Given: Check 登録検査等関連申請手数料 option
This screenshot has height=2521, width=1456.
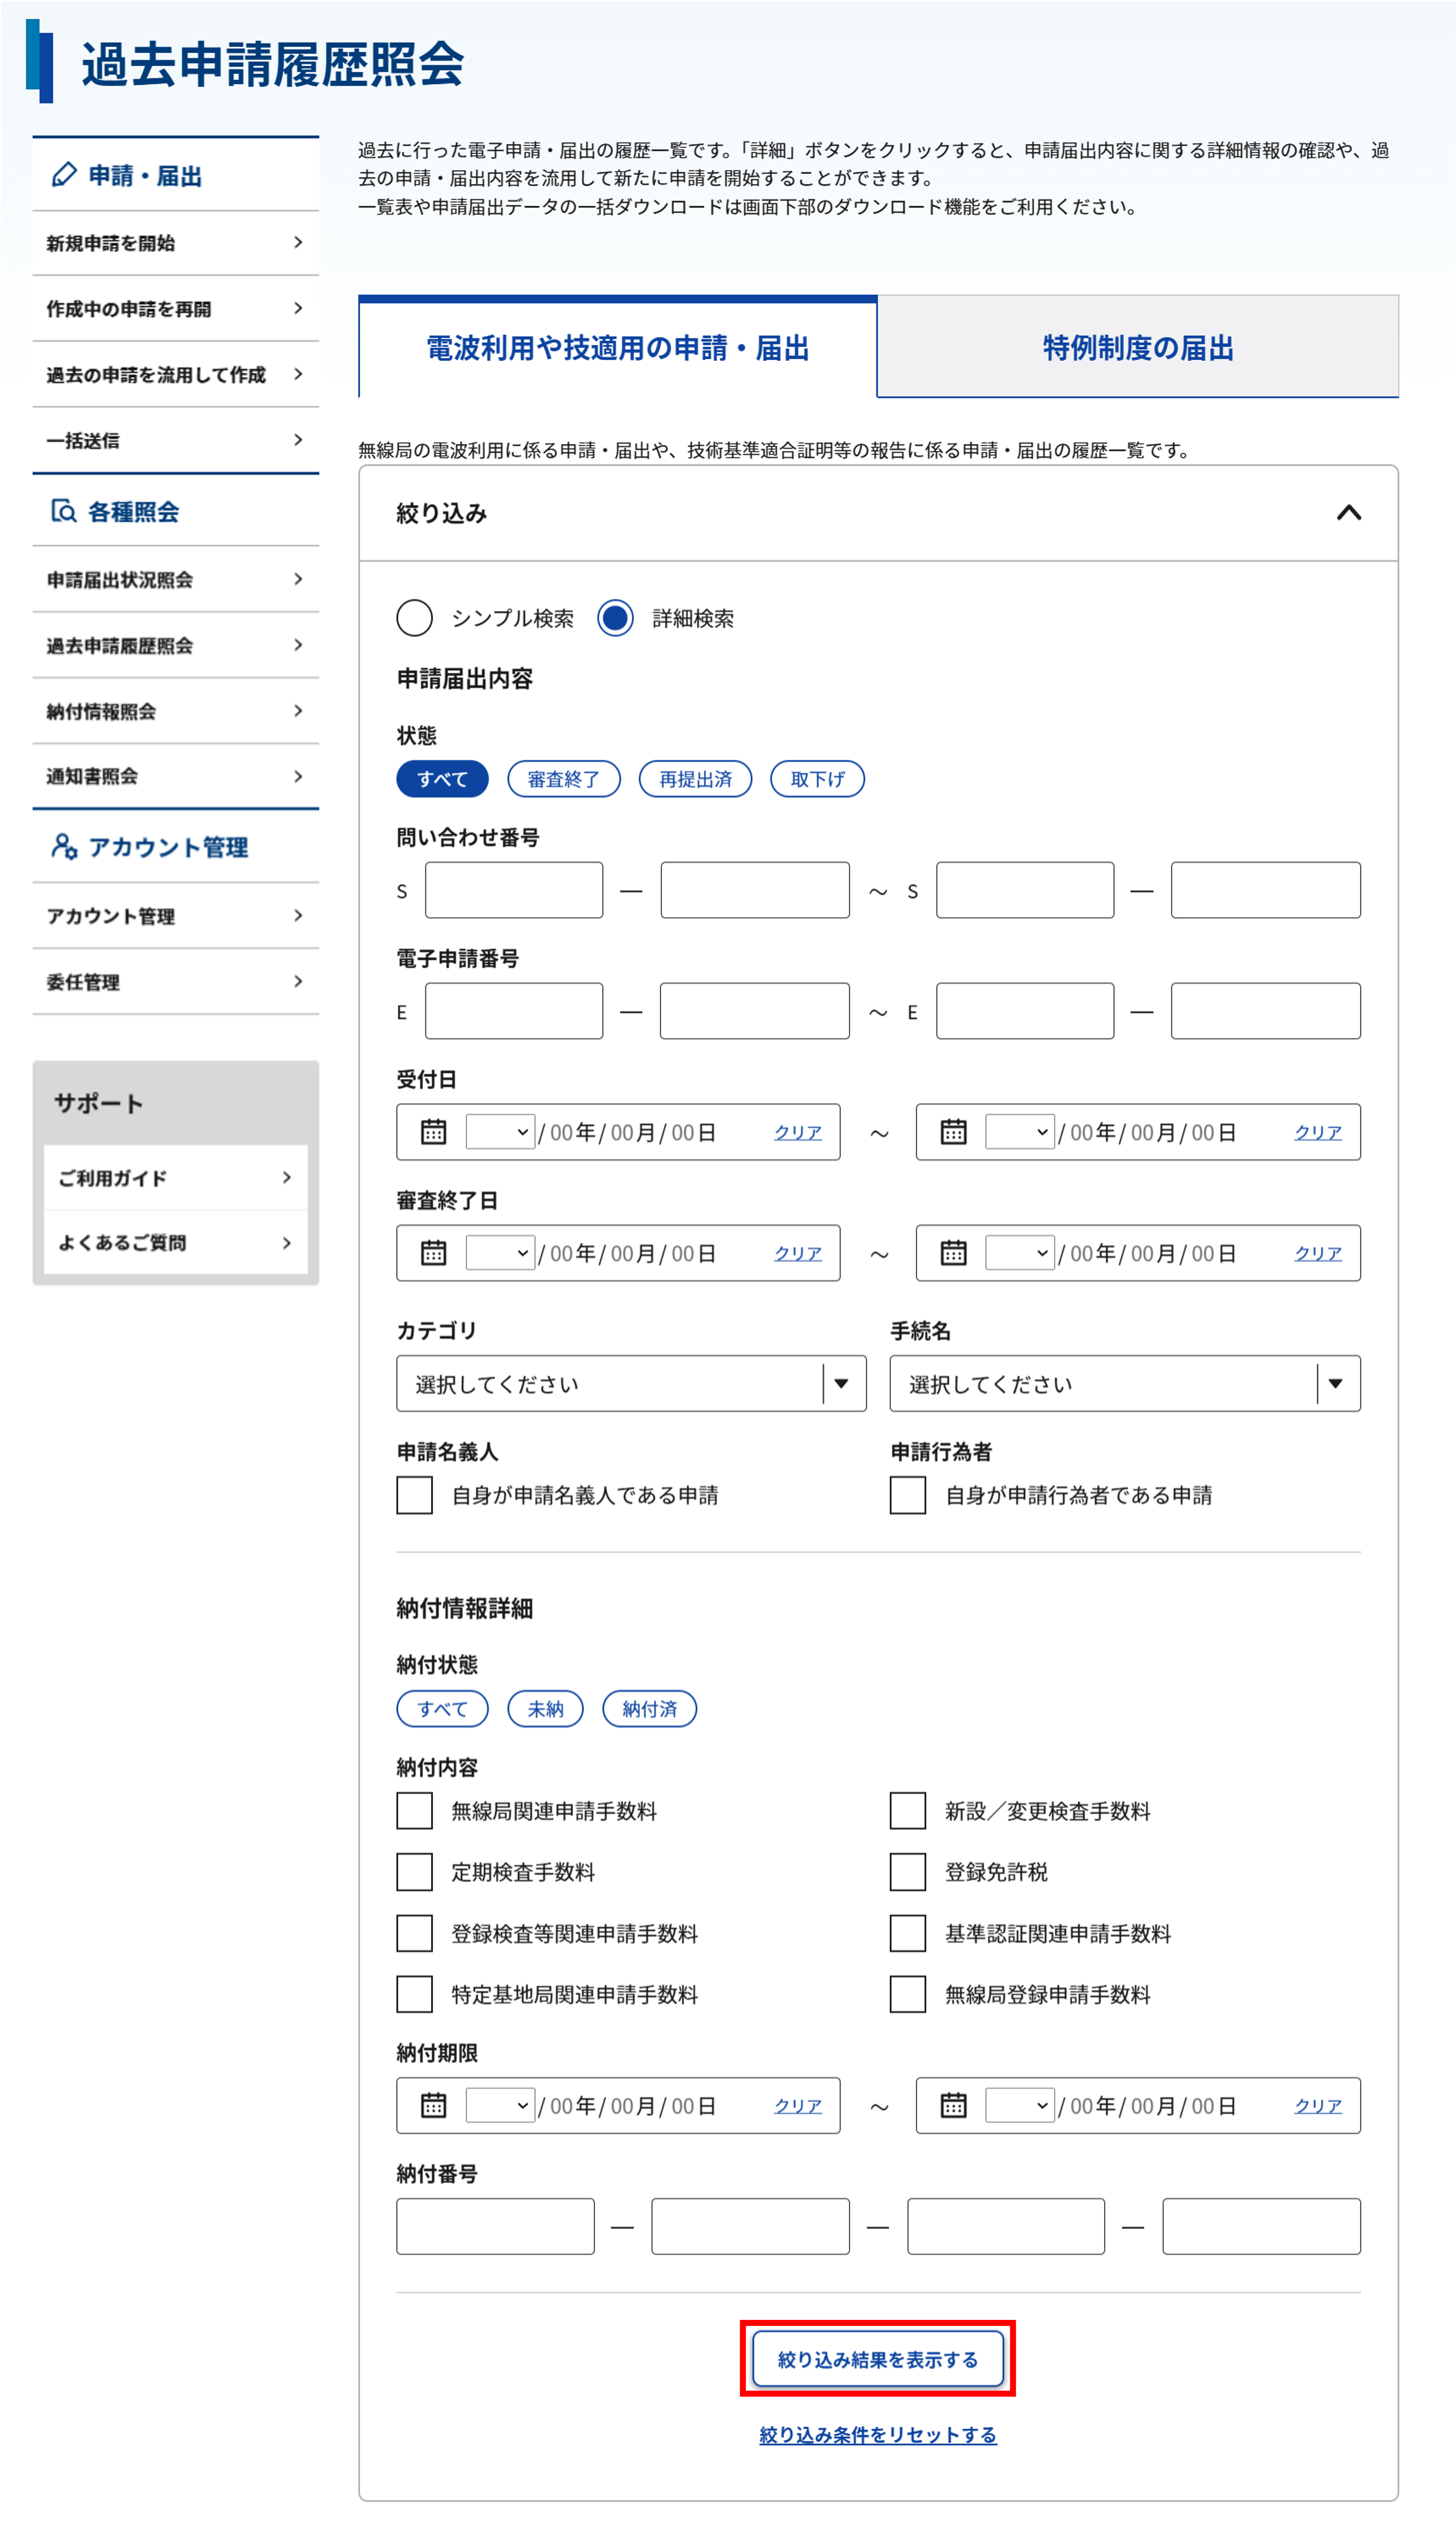Looking at the screenshot, I should click(414, 1933).
